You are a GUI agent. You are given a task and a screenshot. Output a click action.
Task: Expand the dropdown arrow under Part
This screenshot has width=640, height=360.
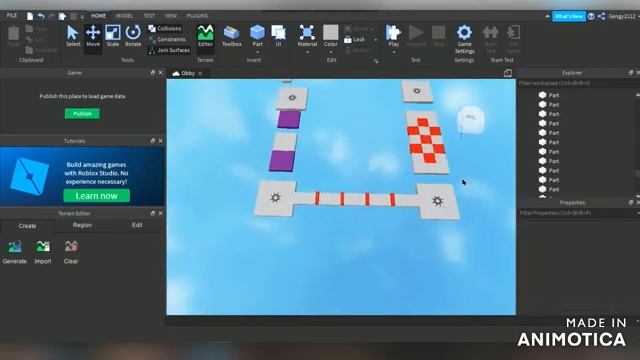coord(257,52)
